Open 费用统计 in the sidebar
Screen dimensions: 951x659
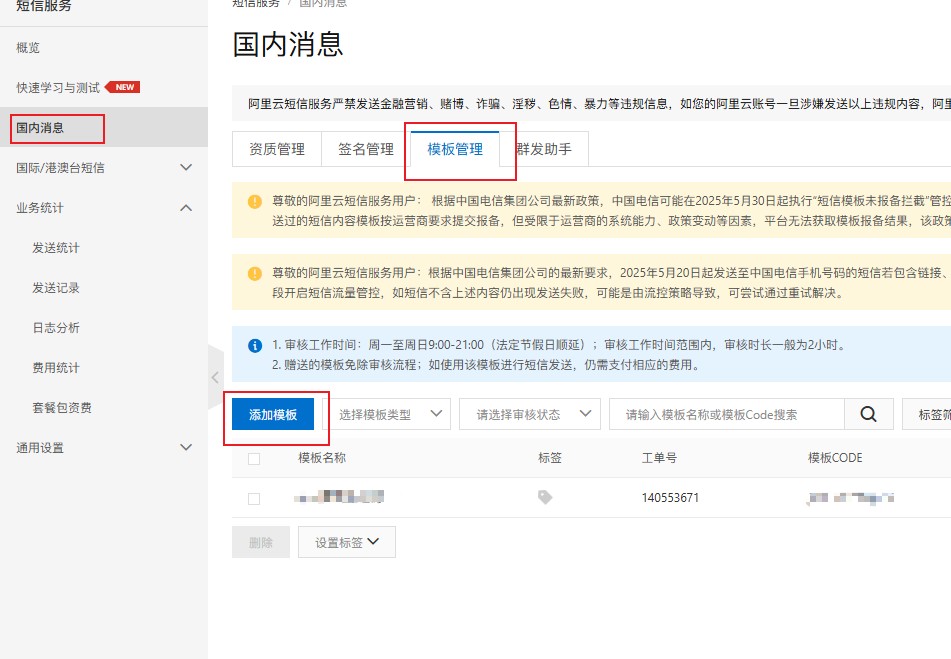point(56,367)
